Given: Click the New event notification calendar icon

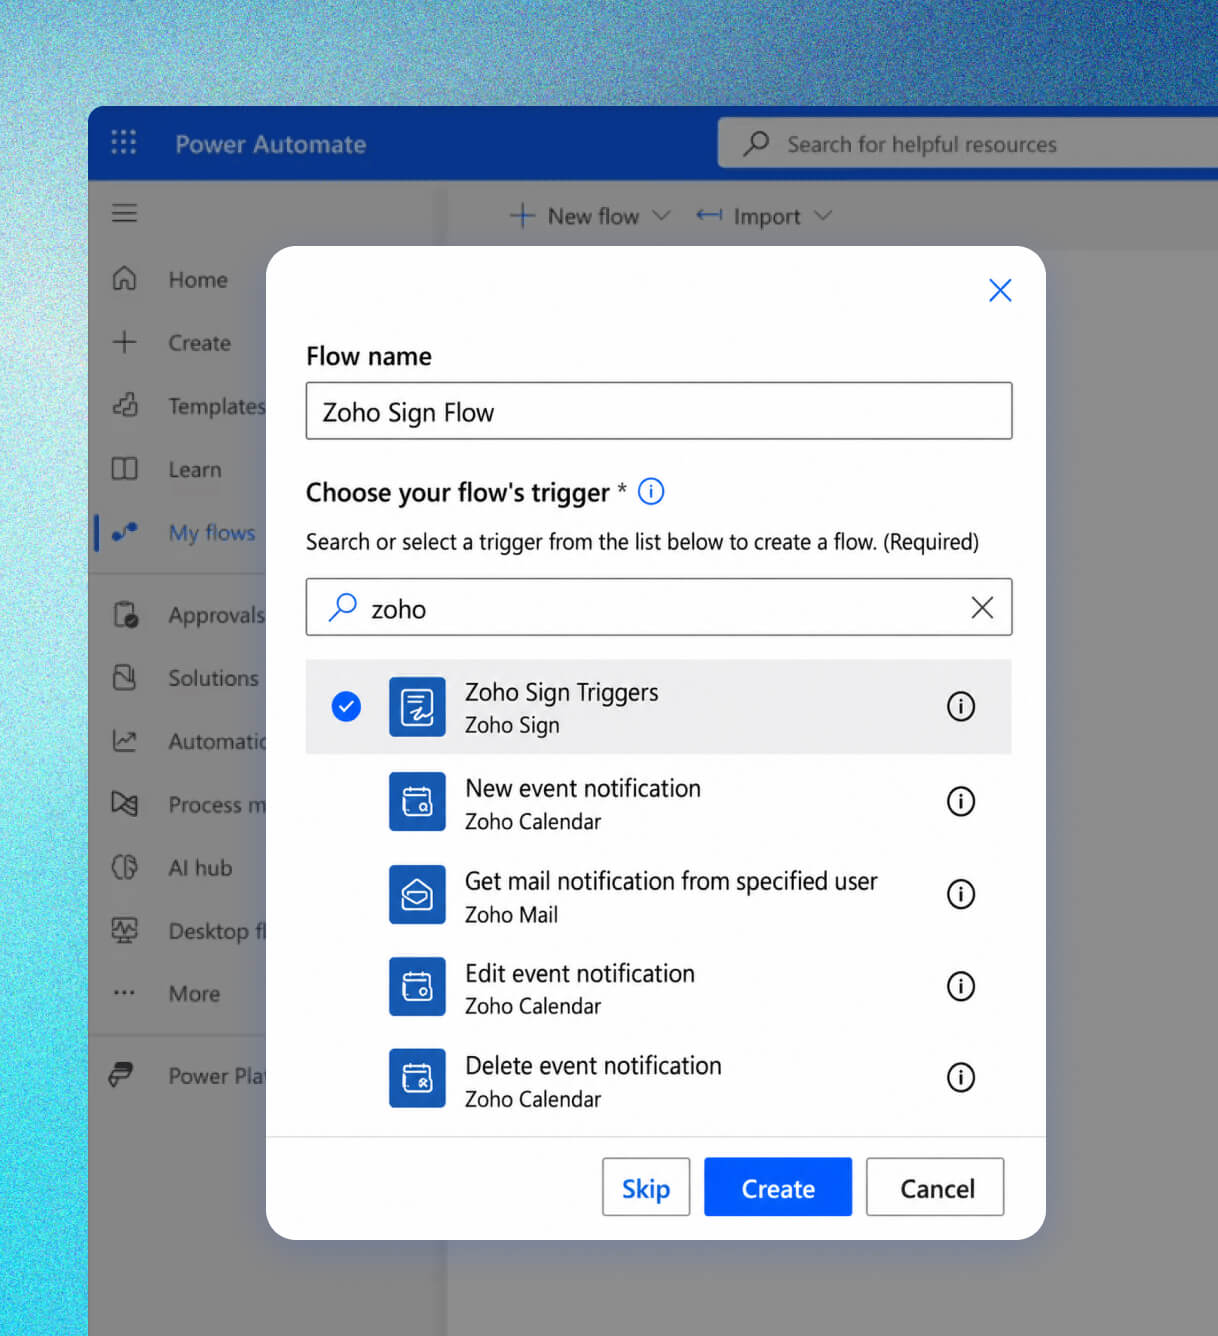Looking at the screenshot, I should pos(417,801).
